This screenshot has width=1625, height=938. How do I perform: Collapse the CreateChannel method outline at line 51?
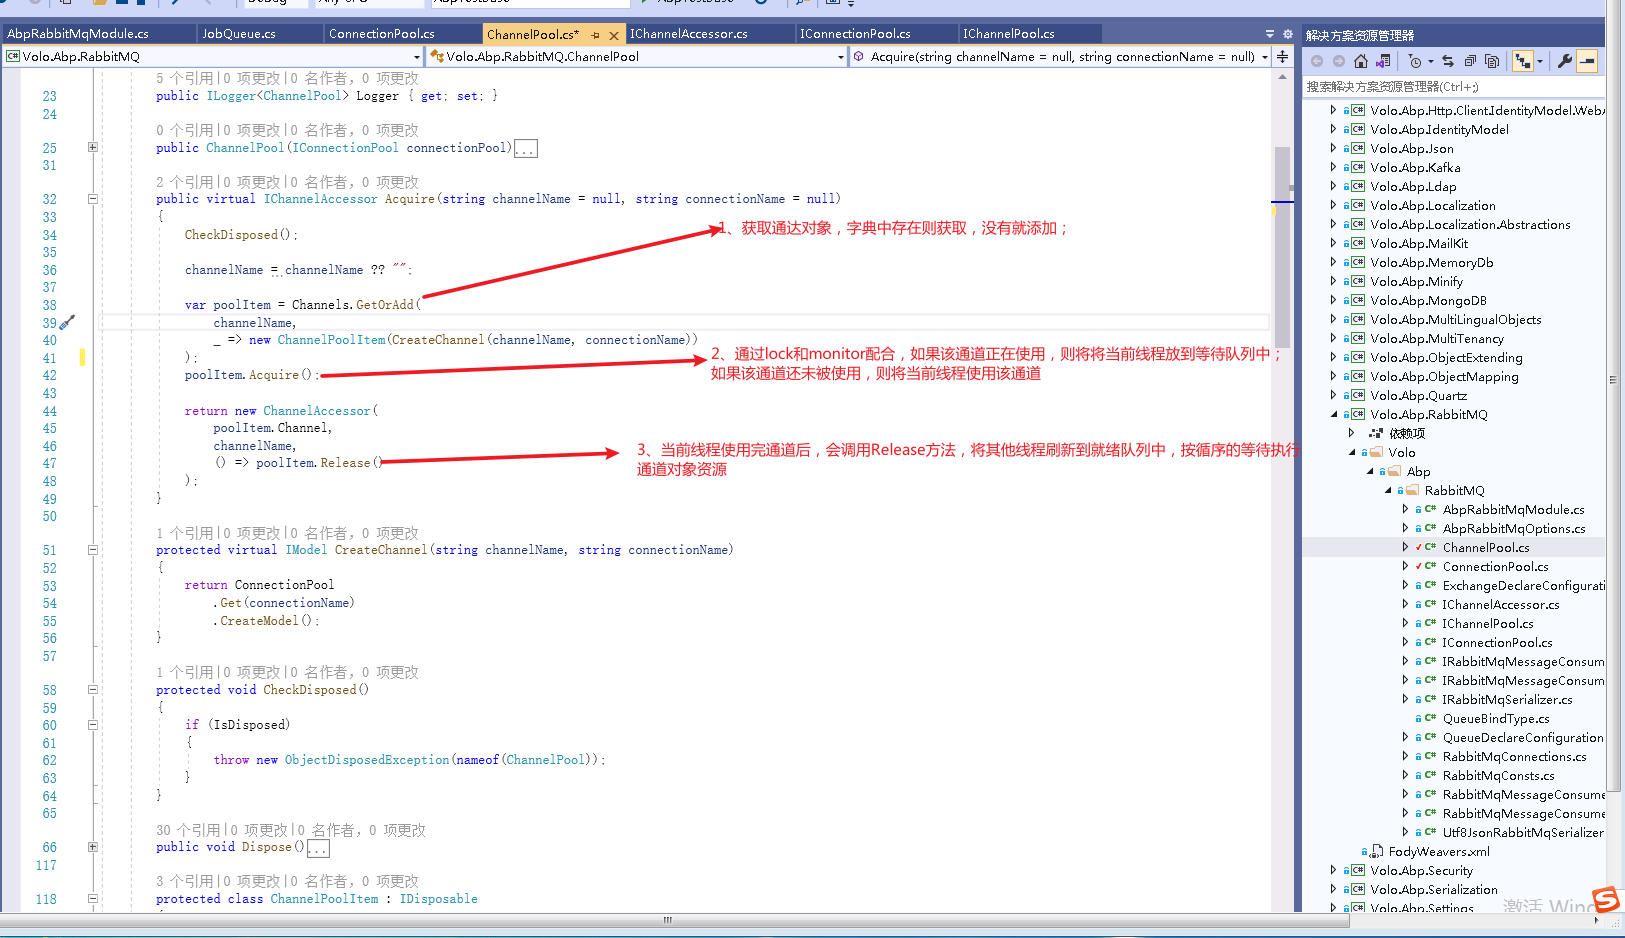tap(93, 550)
